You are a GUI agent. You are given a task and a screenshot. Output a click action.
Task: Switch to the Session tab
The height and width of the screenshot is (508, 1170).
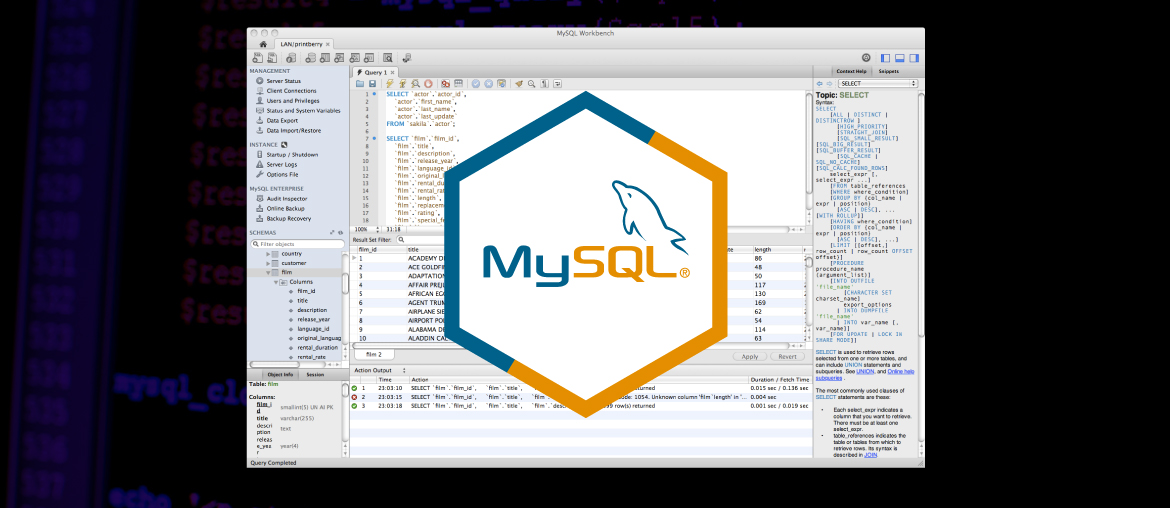click(x=314, y=374)
